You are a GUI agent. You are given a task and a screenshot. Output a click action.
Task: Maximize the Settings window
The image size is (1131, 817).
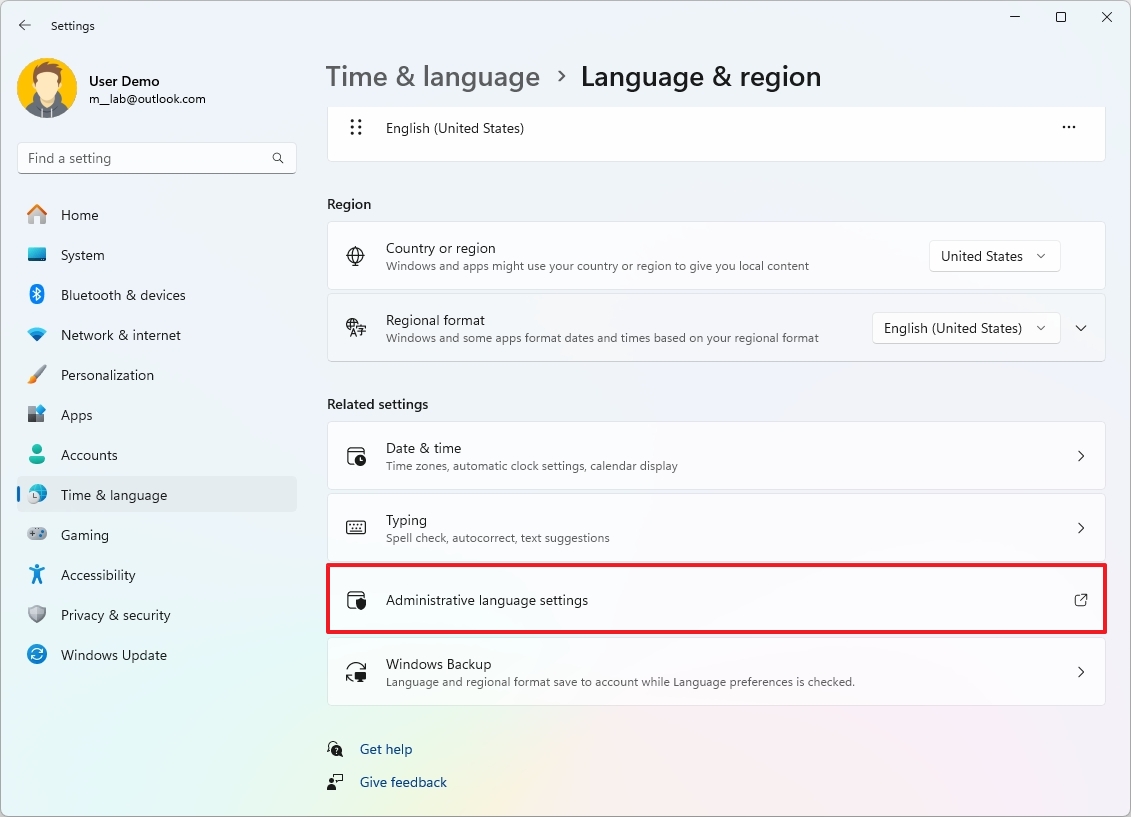pos(1060,17)
